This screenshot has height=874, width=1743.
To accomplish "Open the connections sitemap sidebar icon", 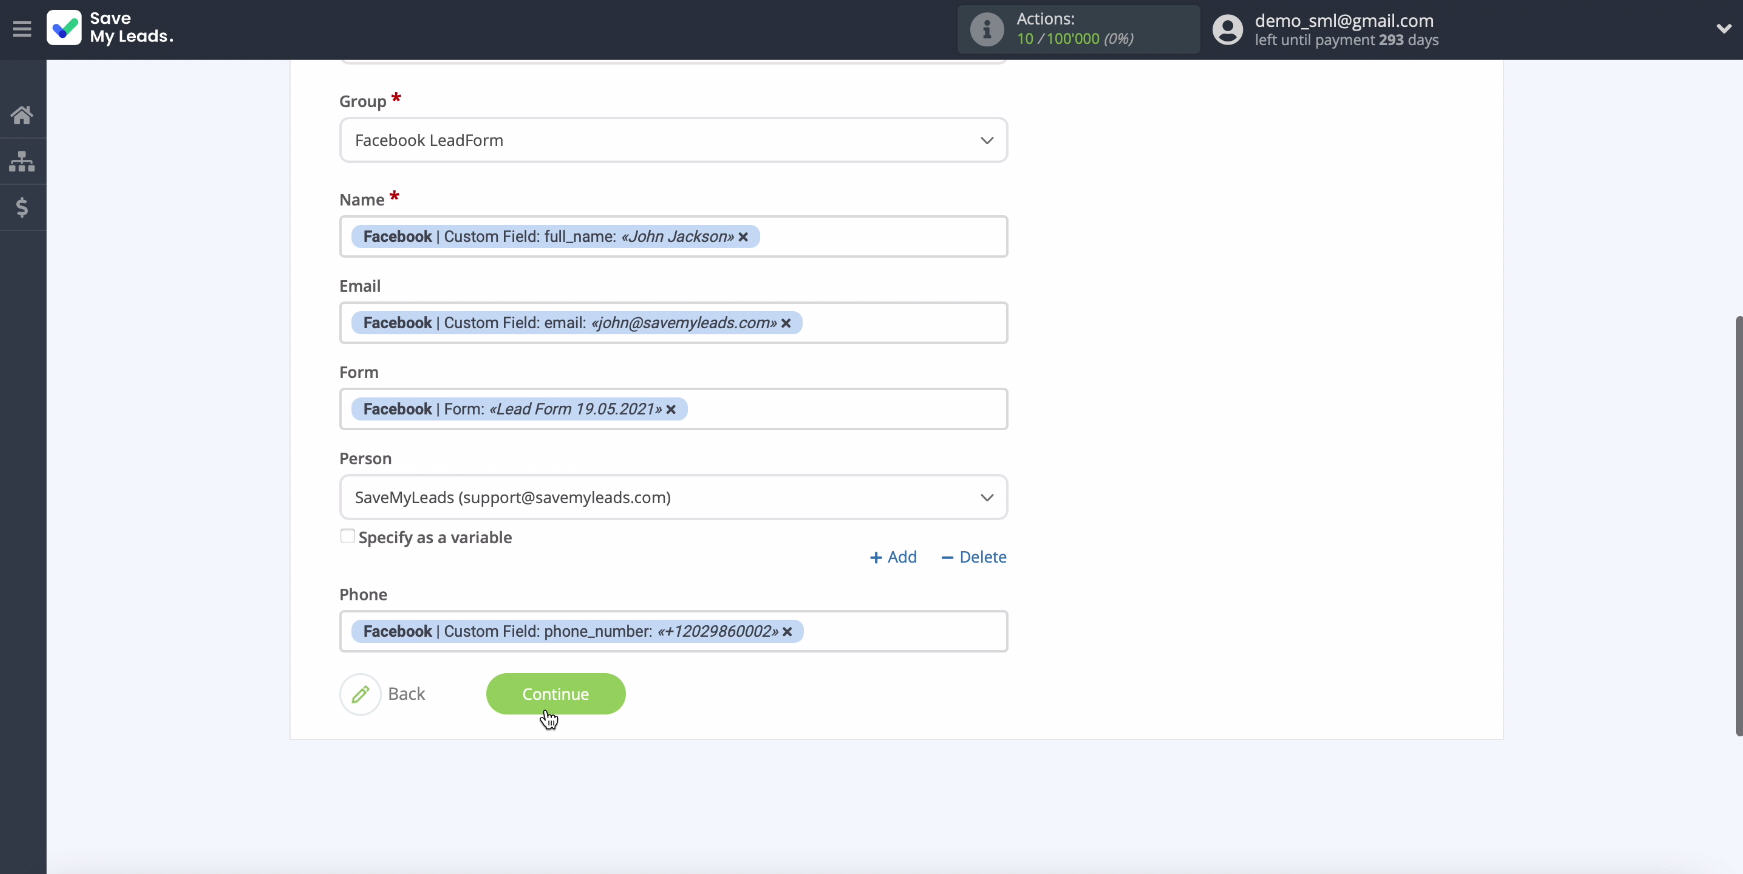I will click(22, 161).
